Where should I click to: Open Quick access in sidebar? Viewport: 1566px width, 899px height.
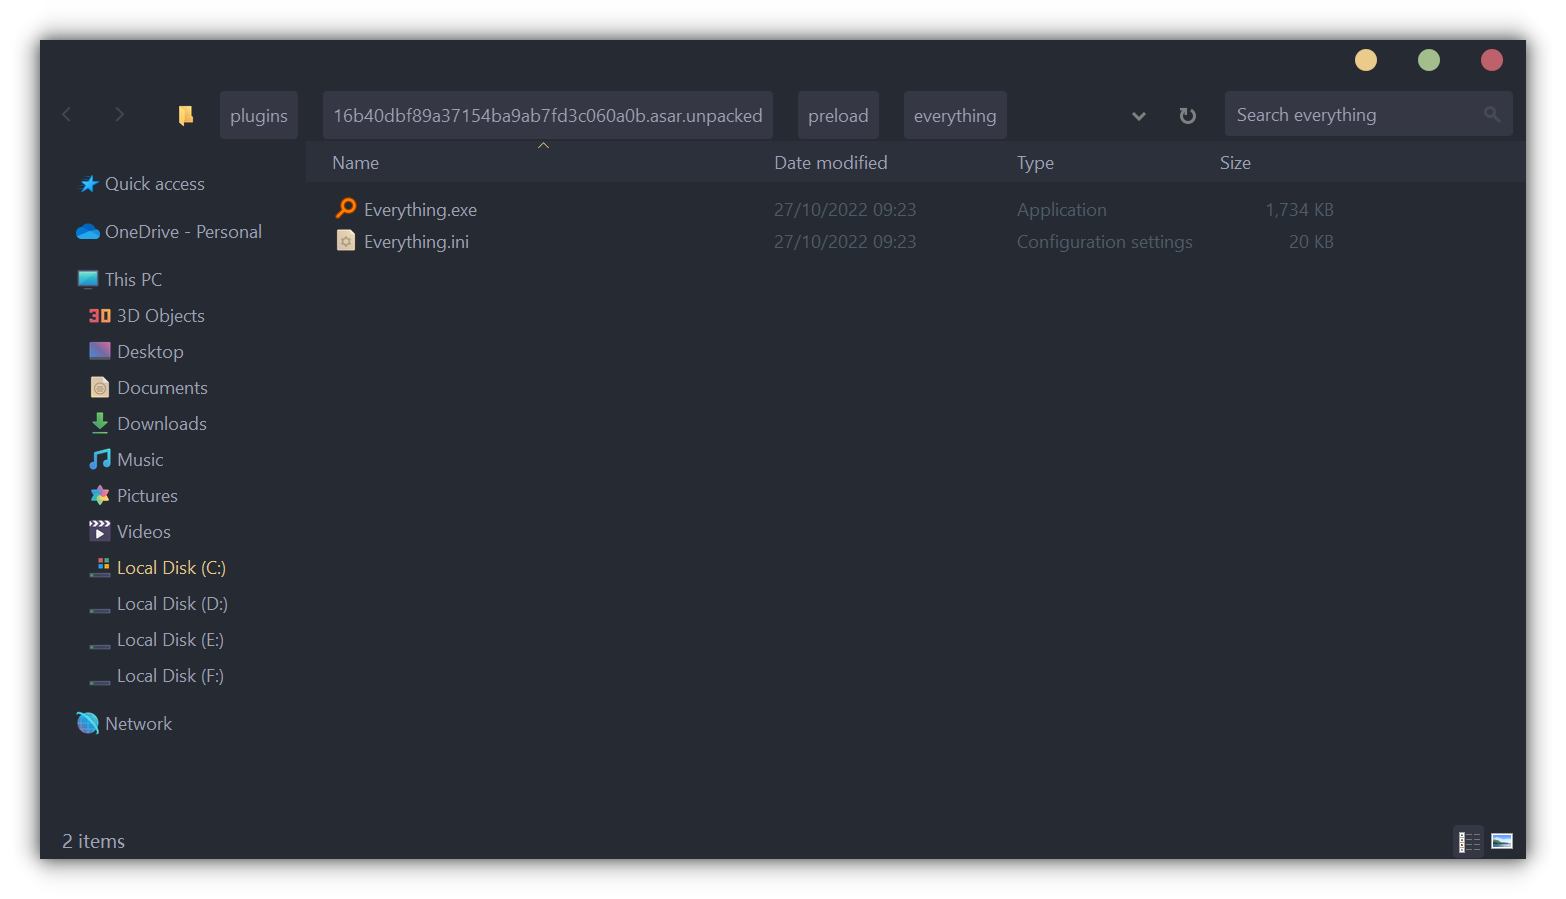tap(155, 184)
